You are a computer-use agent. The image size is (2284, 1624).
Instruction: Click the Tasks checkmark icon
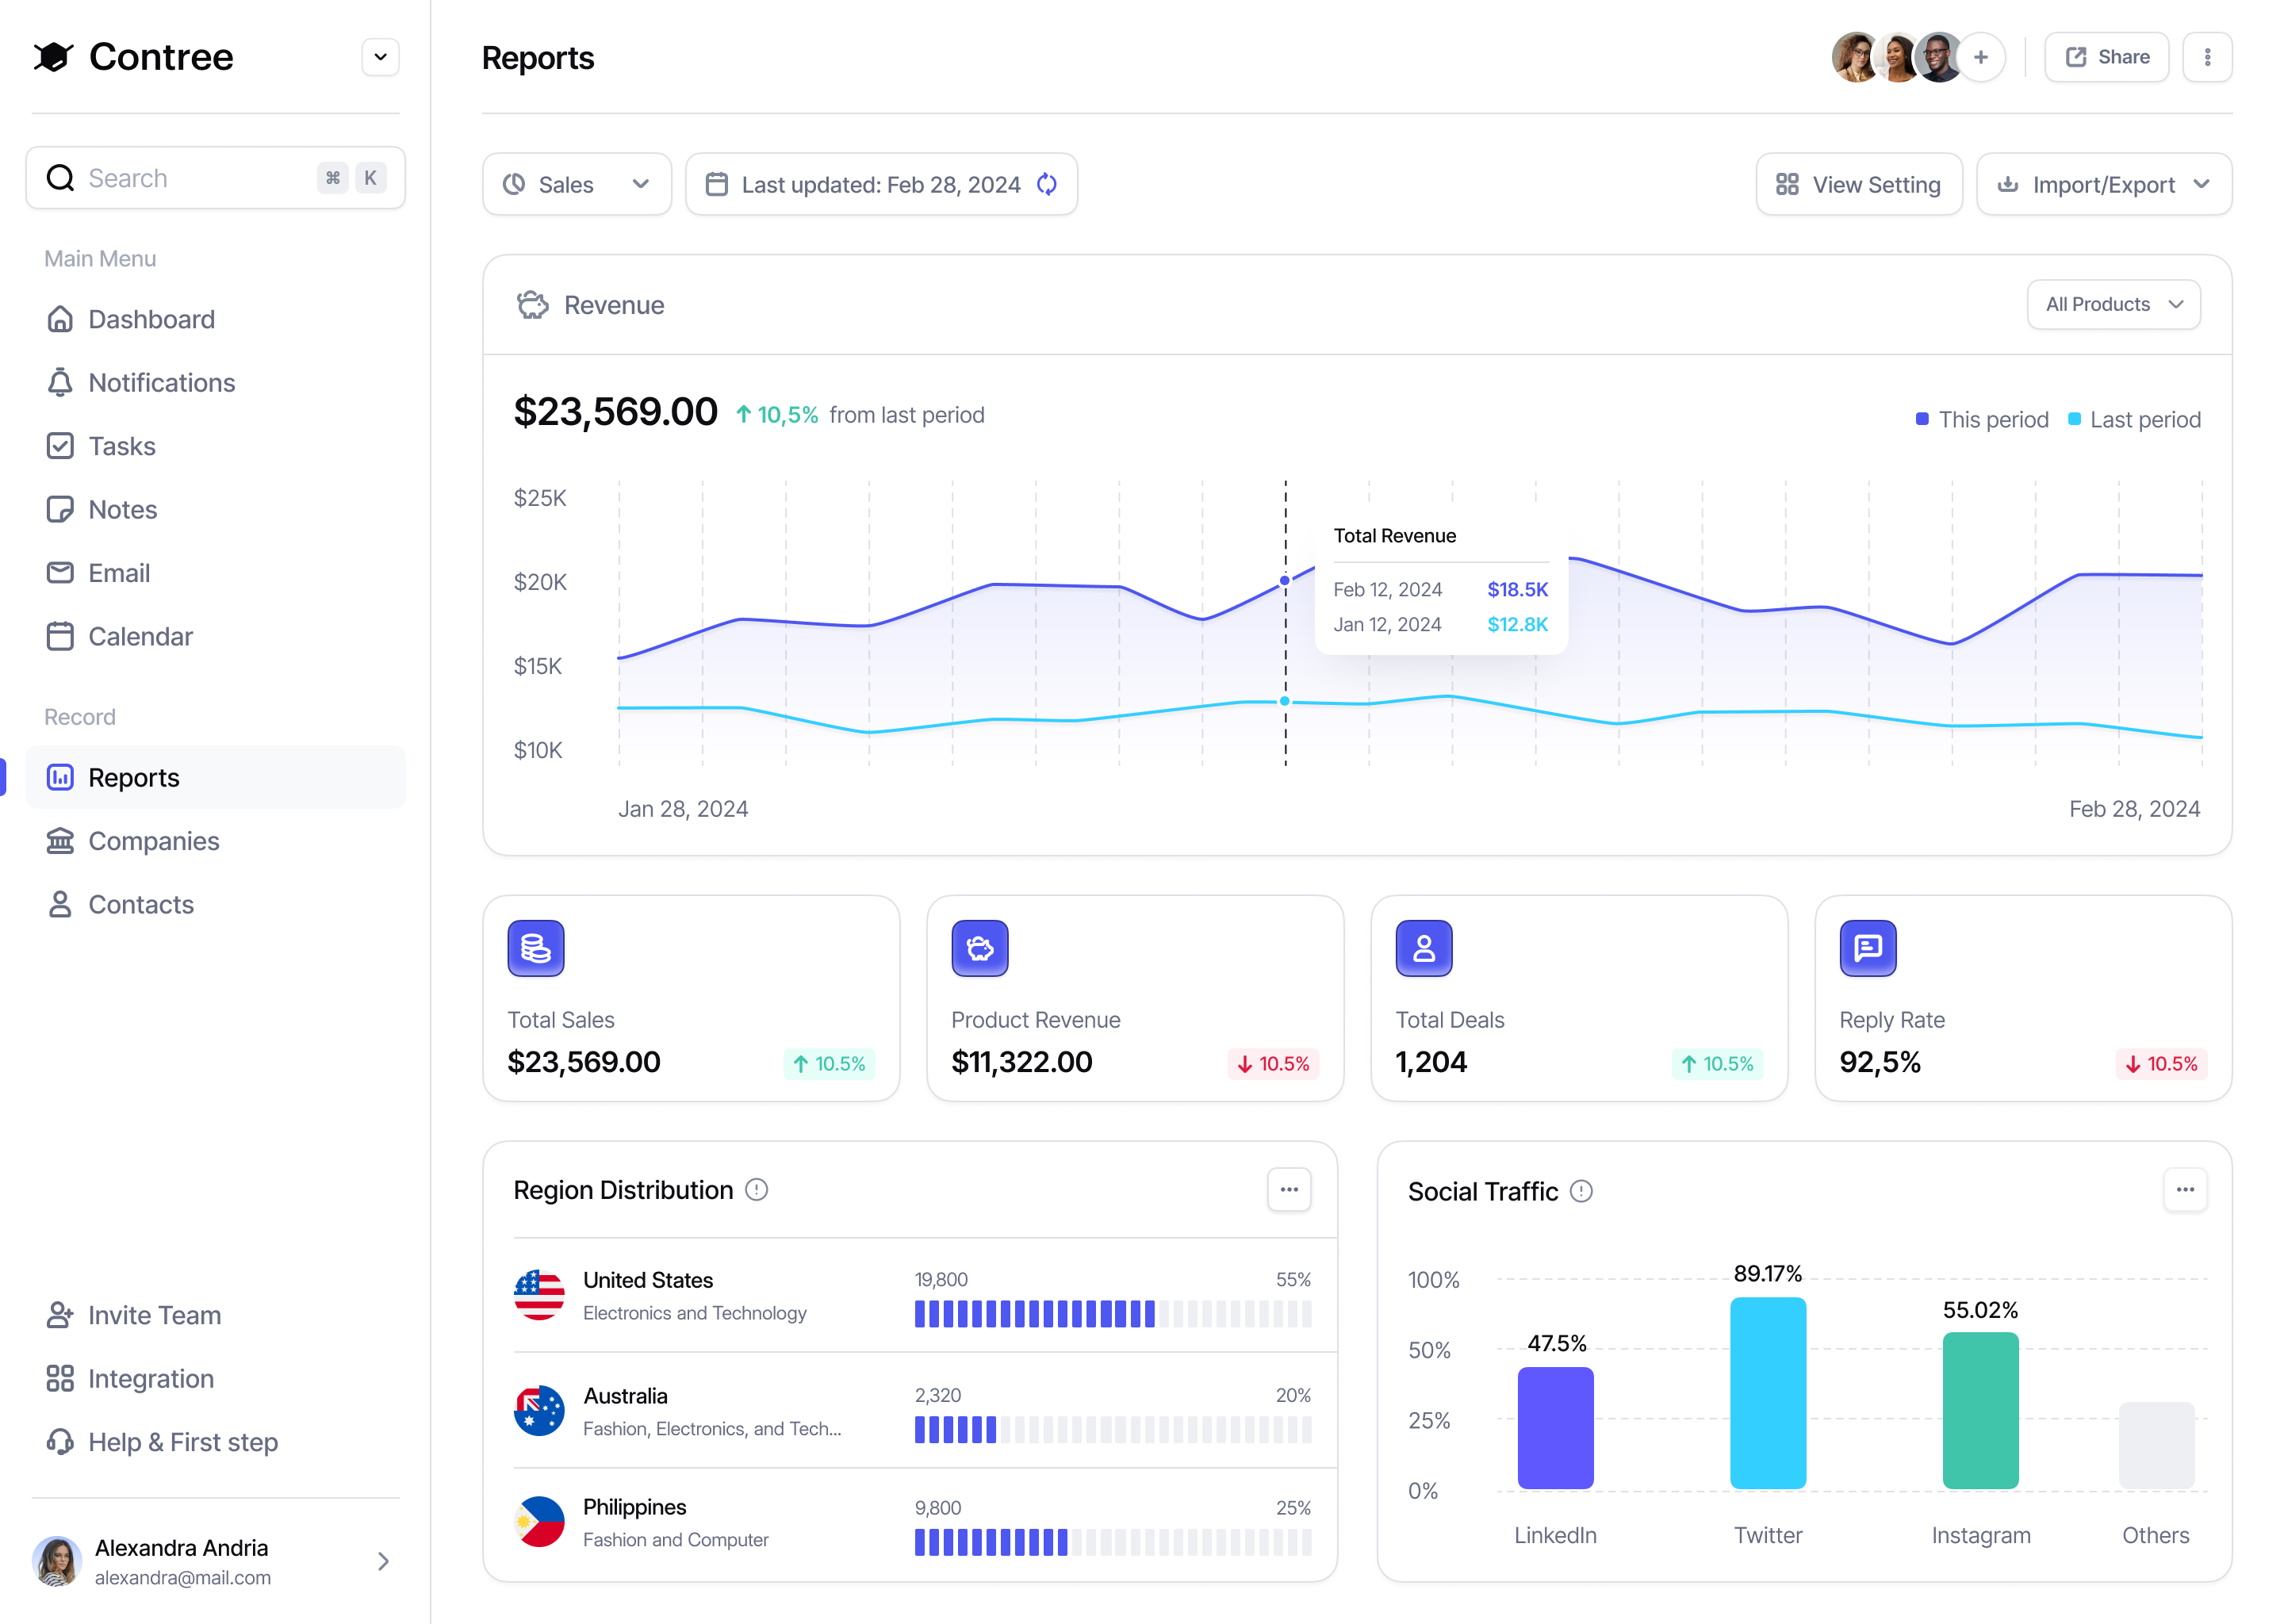click(60, 446)
